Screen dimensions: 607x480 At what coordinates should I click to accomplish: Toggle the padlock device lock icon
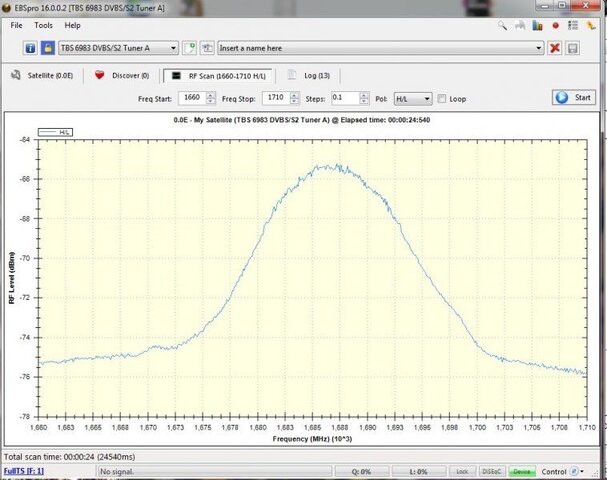tap(48, 48)
